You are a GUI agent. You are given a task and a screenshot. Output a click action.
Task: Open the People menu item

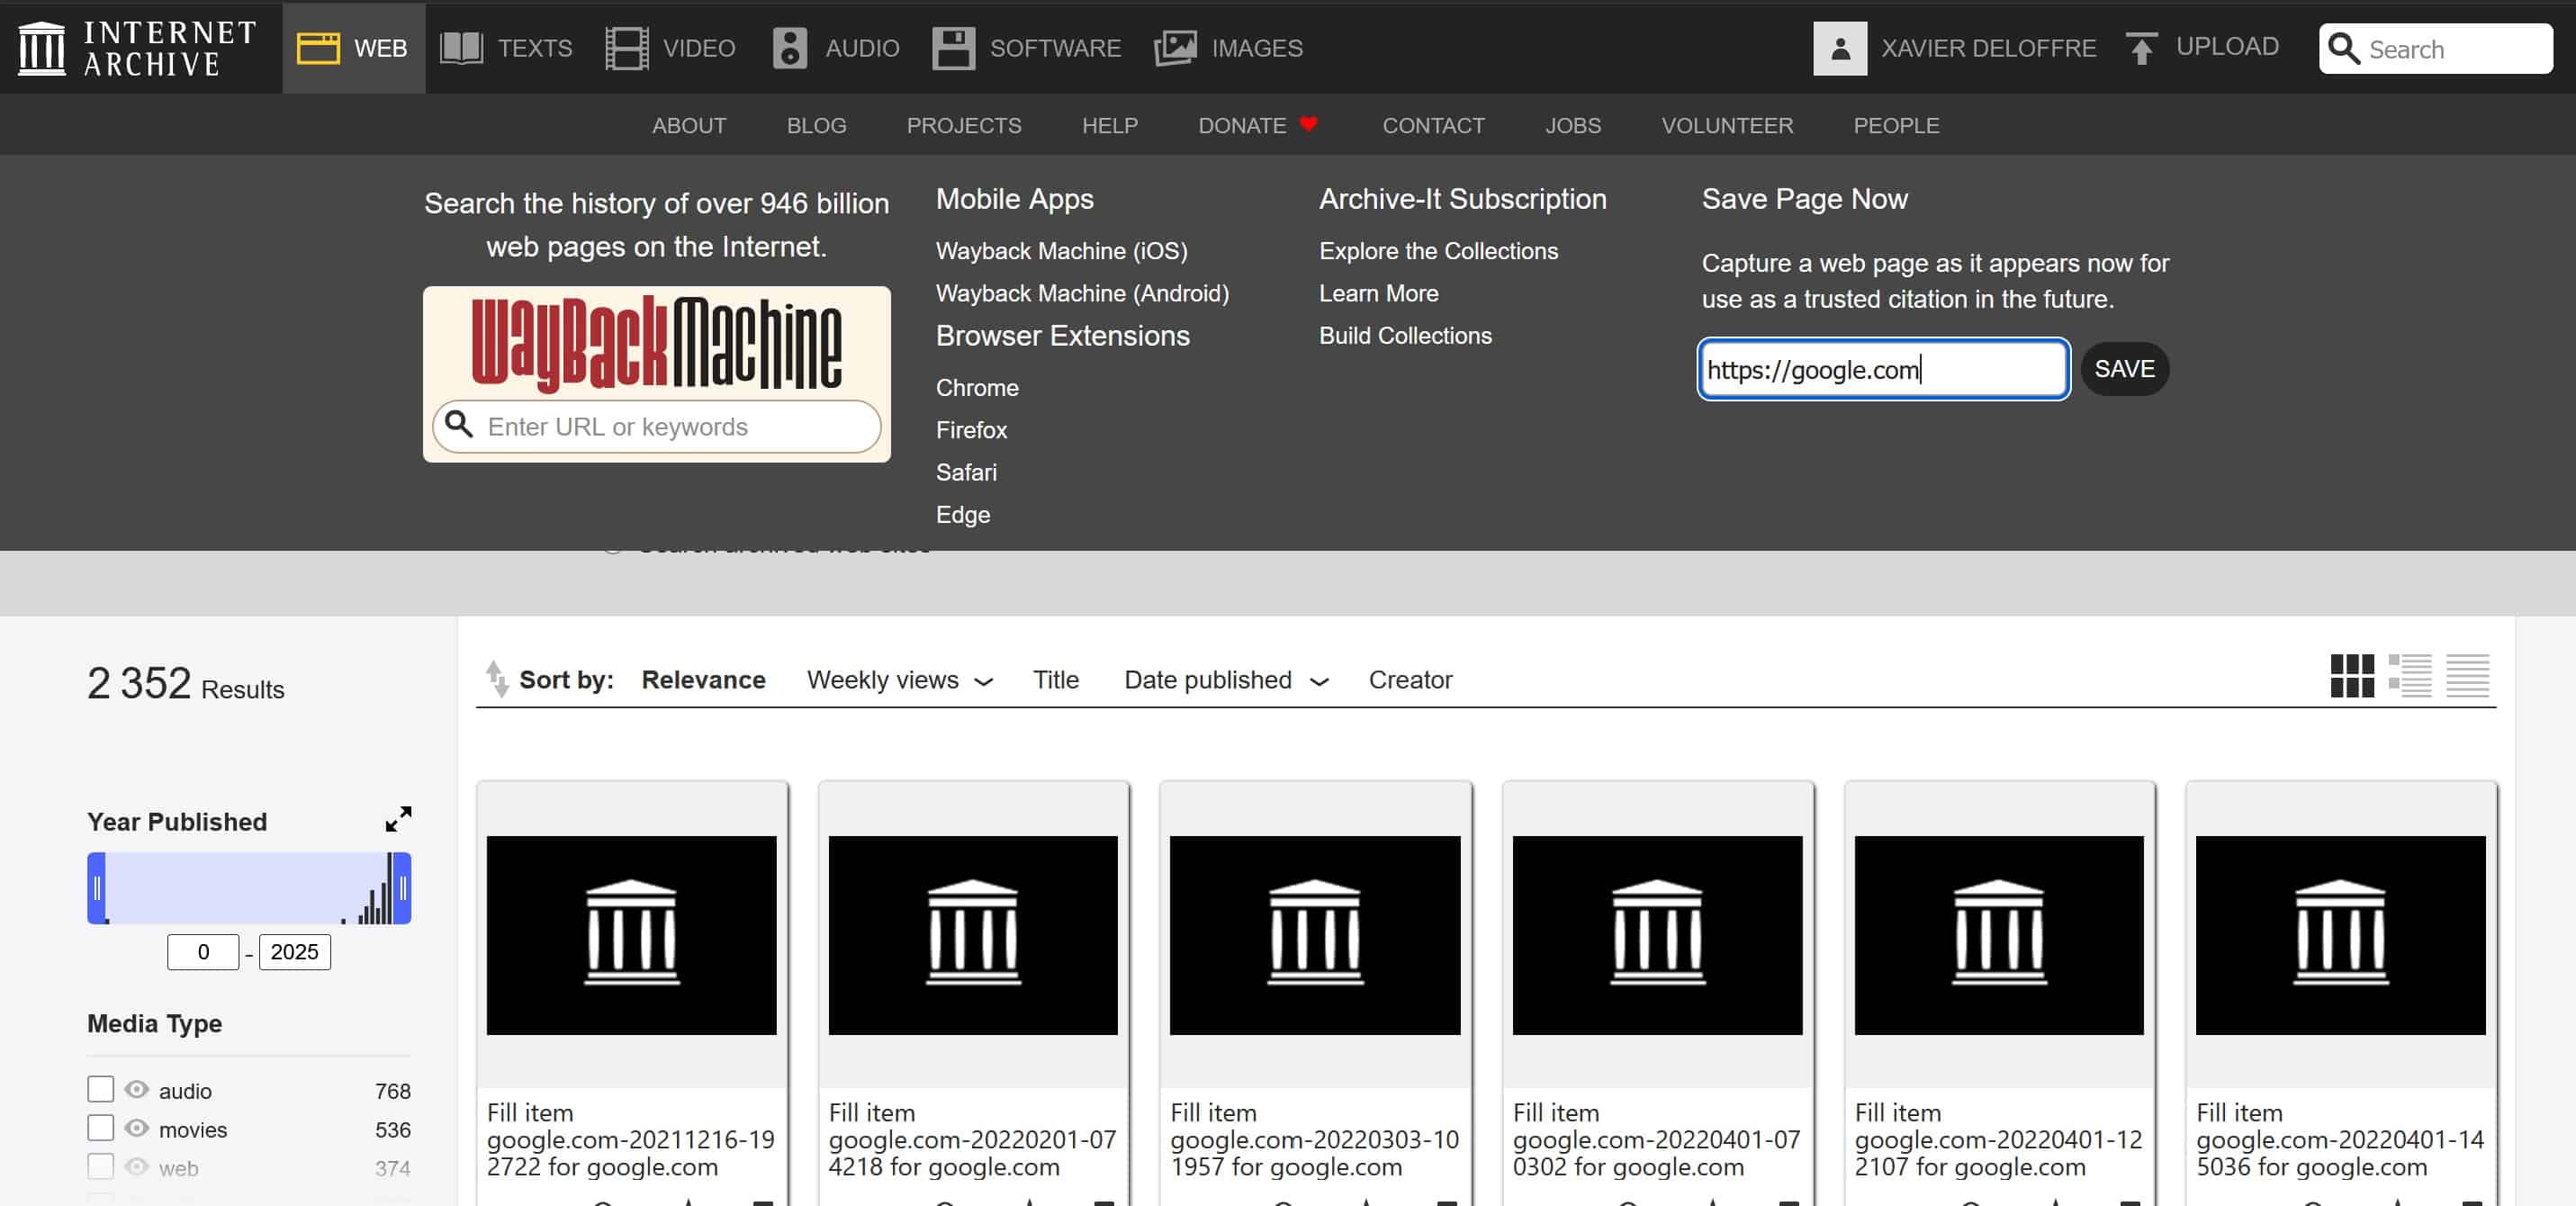[1896, 125]
